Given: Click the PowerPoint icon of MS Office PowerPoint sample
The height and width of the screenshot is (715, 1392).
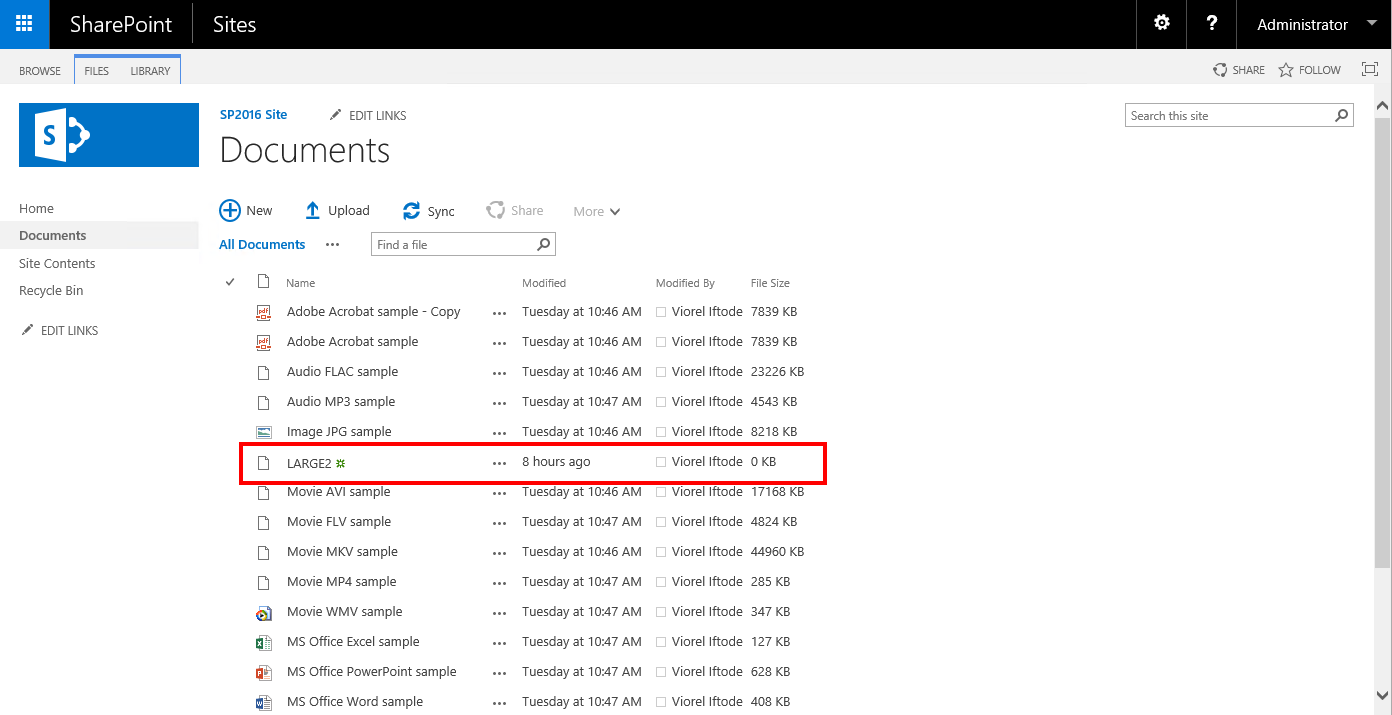Looking at the screenshot, I should (x=264, y=672).
